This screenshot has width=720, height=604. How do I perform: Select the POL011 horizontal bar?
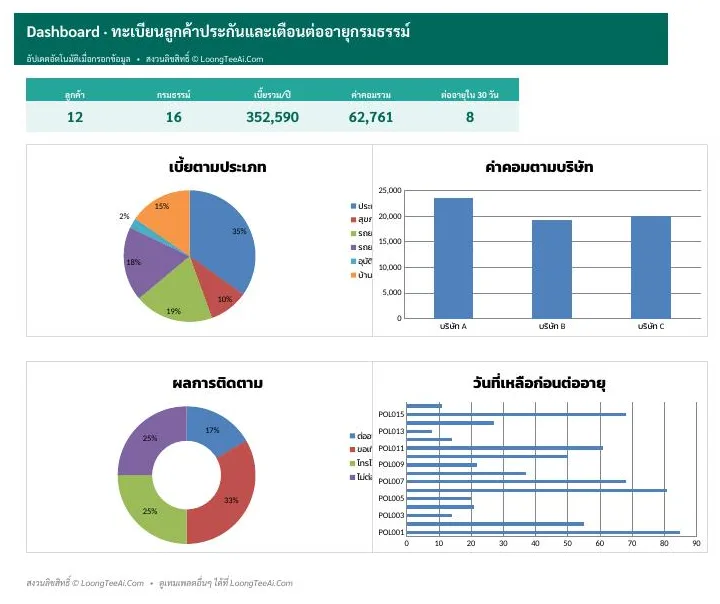[x=505, y=448]
